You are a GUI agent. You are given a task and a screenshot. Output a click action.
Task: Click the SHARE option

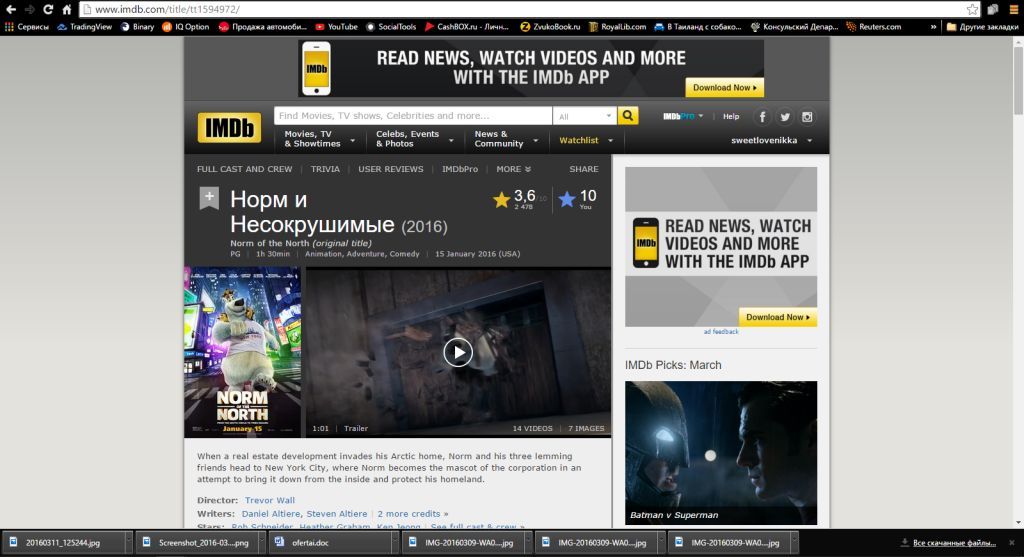click(x=584, y=169)
